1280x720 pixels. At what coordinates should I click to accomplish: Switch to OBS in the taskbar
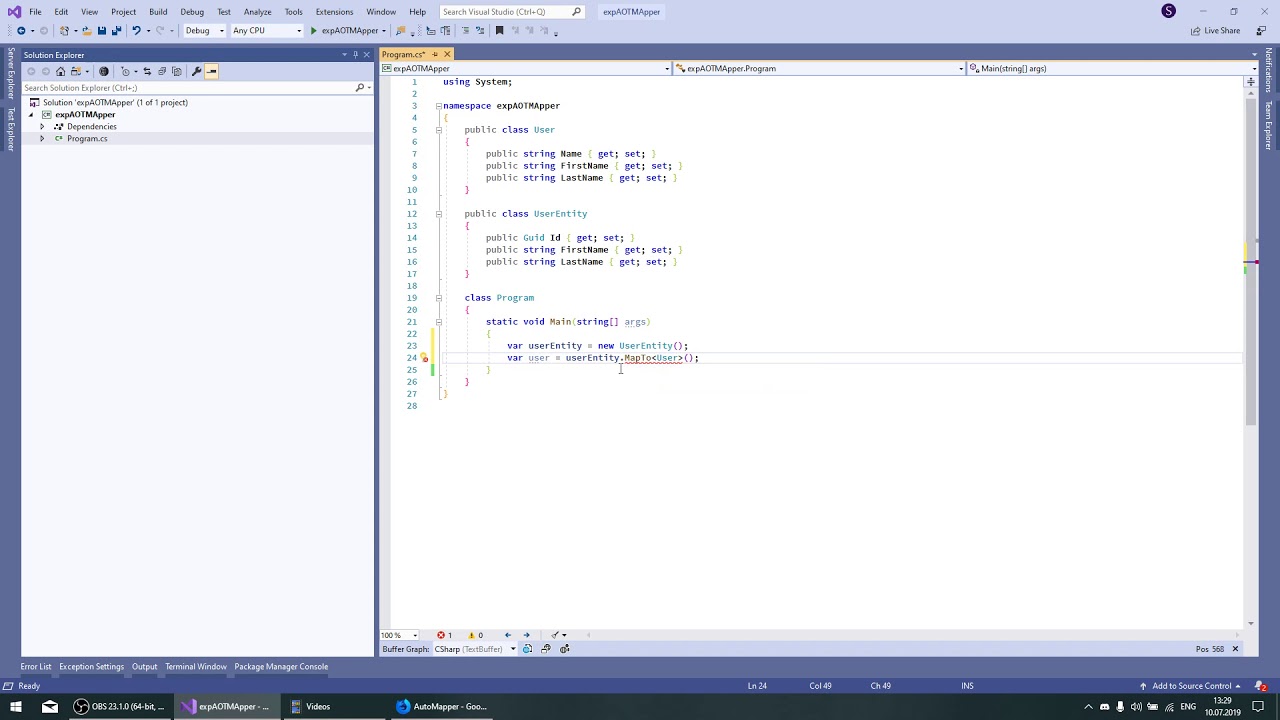pos(119,707)
